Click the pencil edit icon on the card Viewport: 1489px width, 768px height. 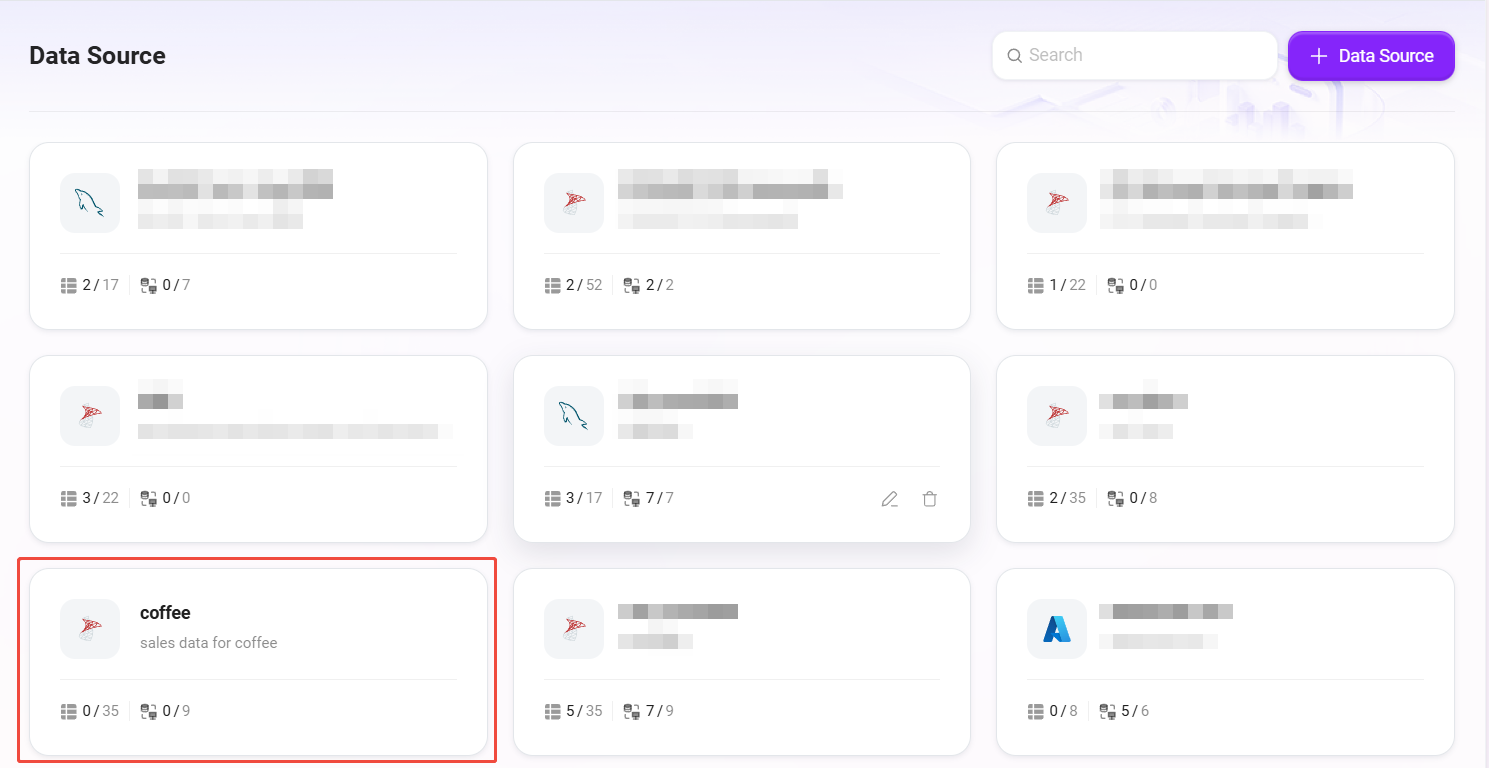(x=889, y=499)
